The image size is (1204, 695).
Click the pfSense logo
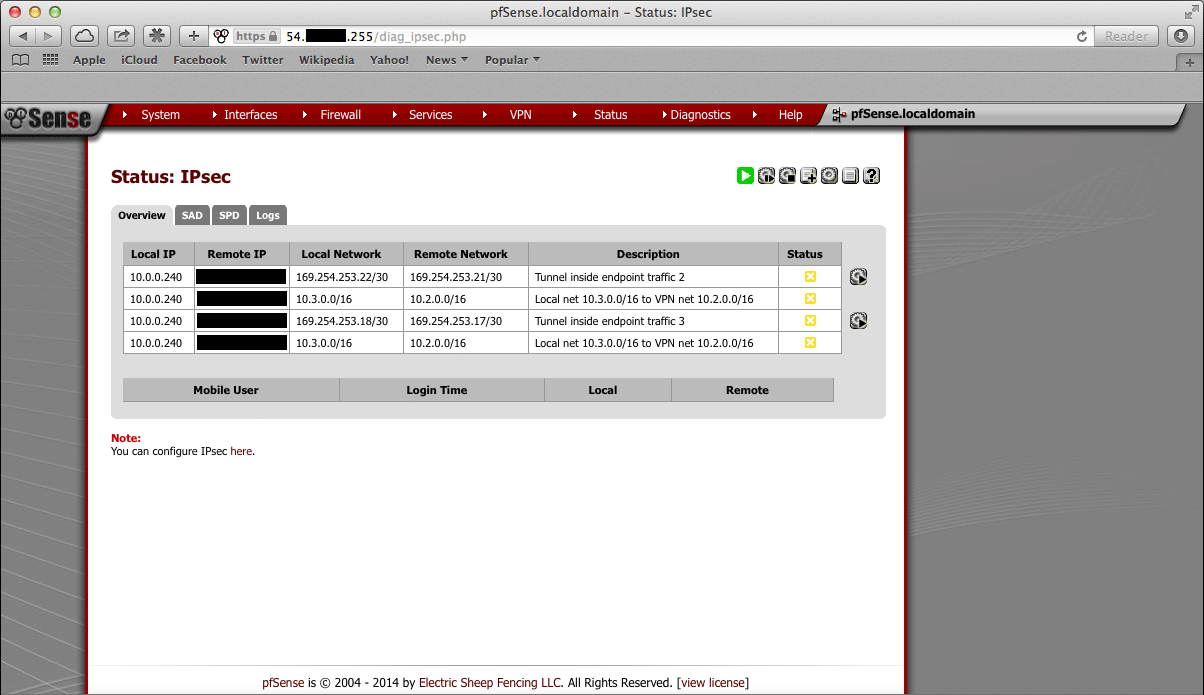[x=48, y=117]
